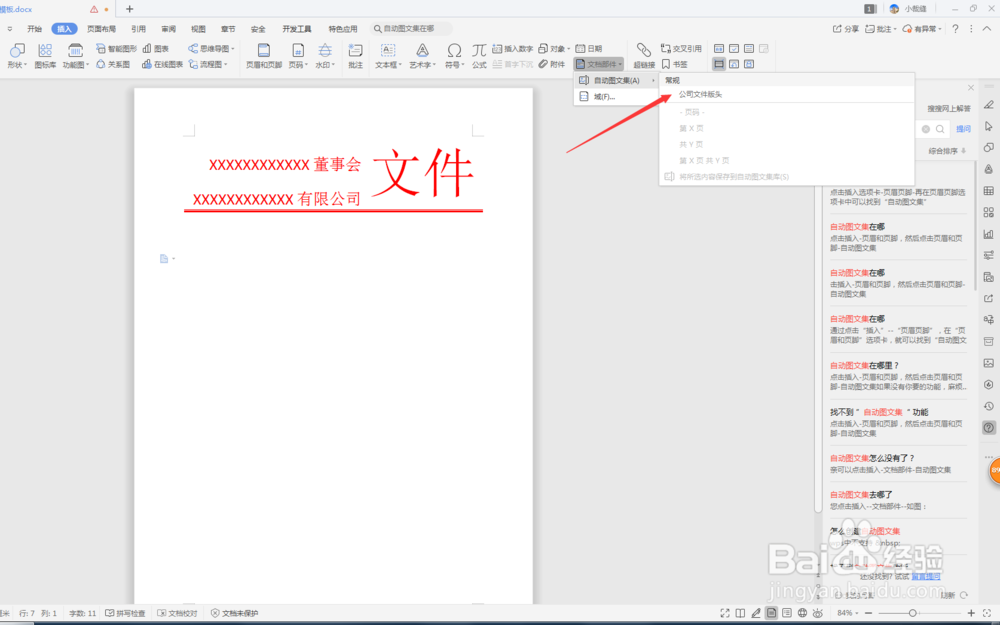Switch to the 引用 references tab

coord(138,29)
